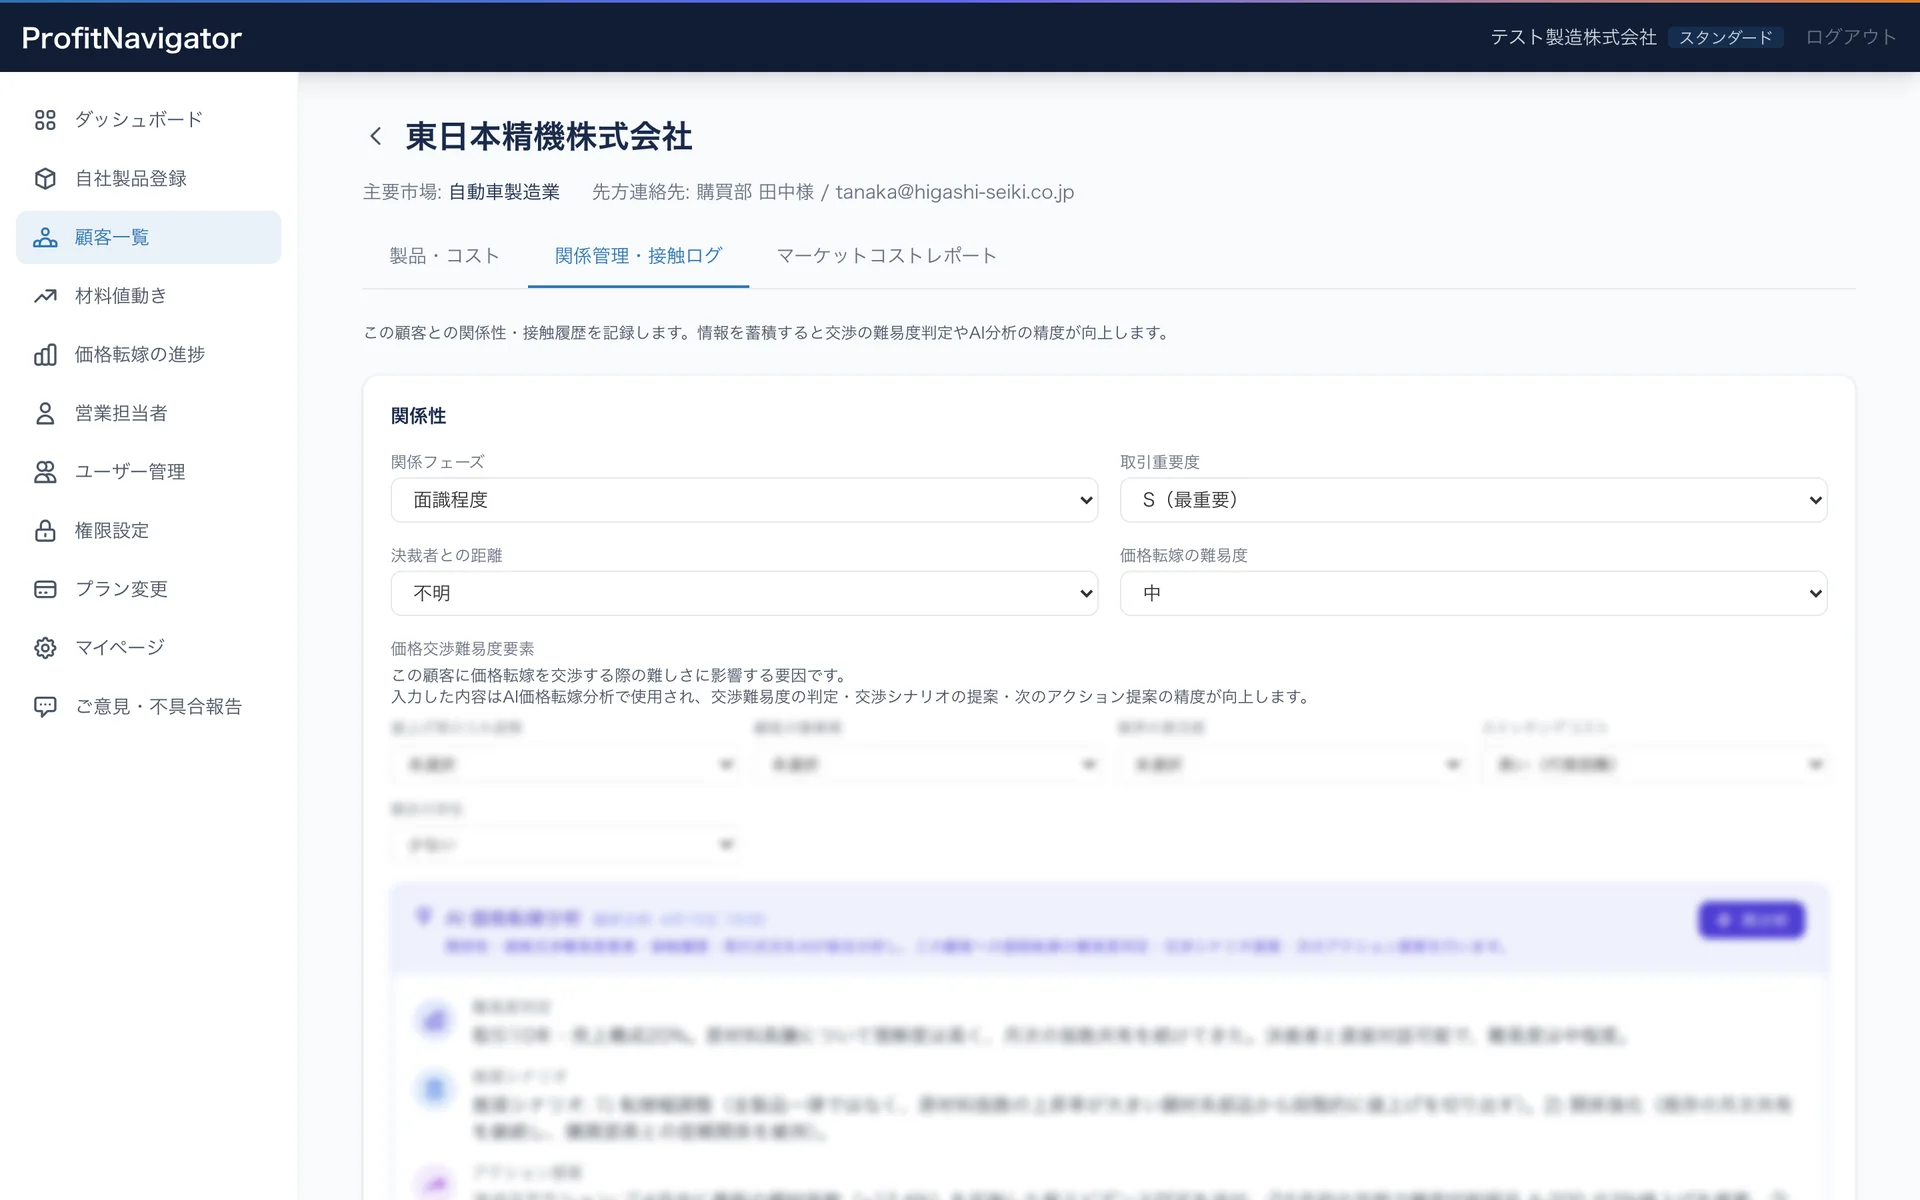Open the 決裁者との距離 dropdown showing 不明
Screen dimensions: 1920x1200
tap(744, 593)
